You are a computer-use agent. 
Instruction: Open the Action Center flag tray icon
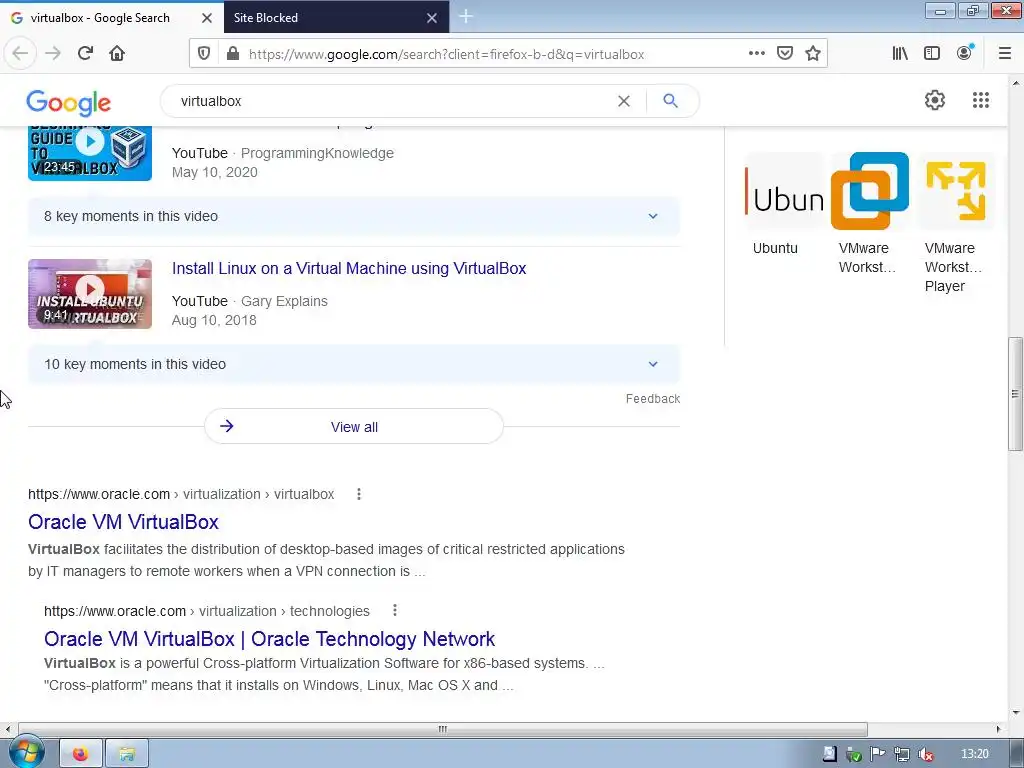877,754
